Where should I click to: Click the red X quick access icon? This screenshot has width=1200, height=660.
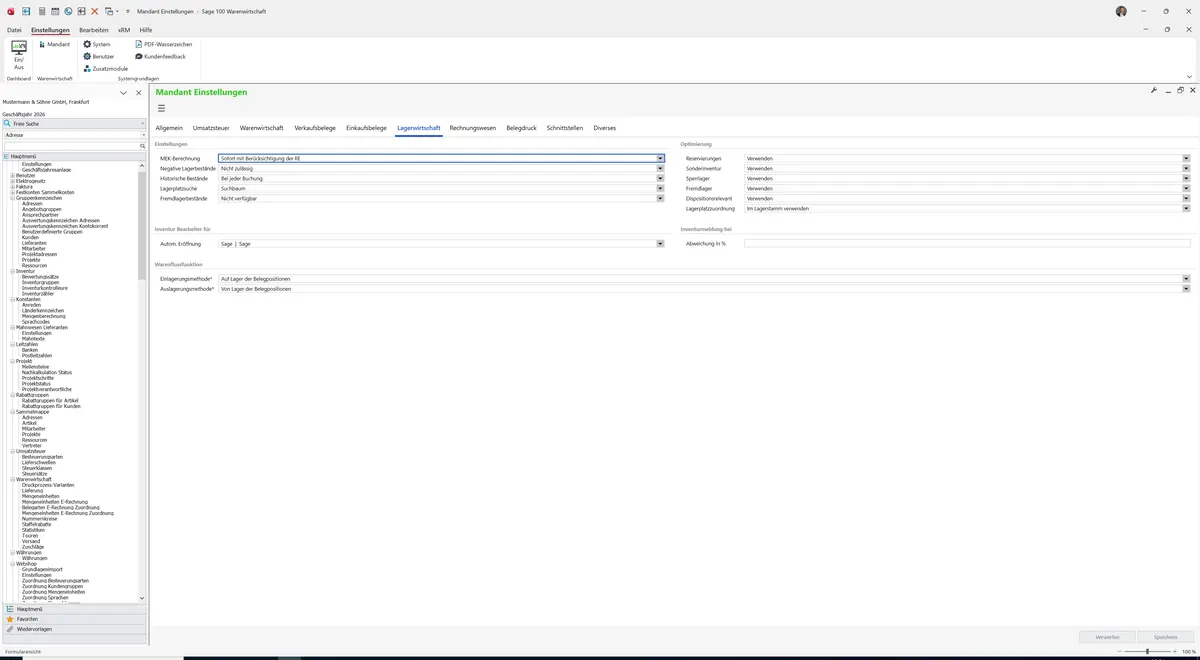[x=94, y=11]
